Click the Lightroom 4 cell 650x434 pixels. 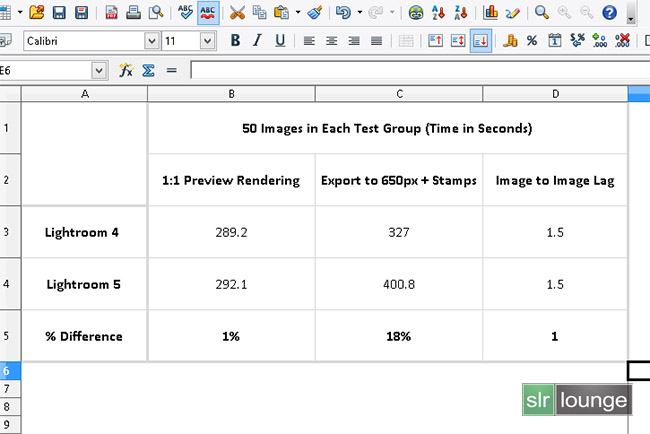click(84, 232)
